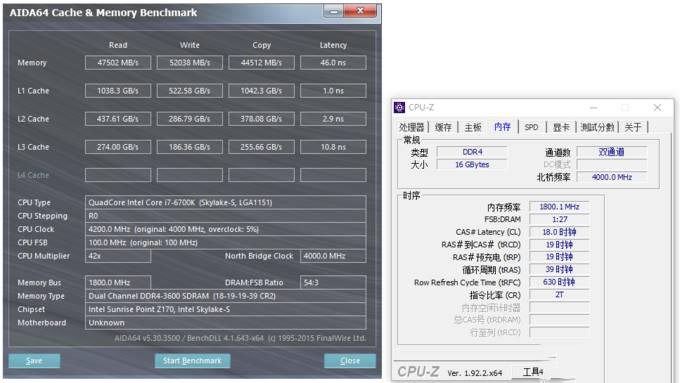The width and height of the screenshot is (680, 383).
Task: Click DRAM:FSB Ratio value 54:3
Action: 333,282
